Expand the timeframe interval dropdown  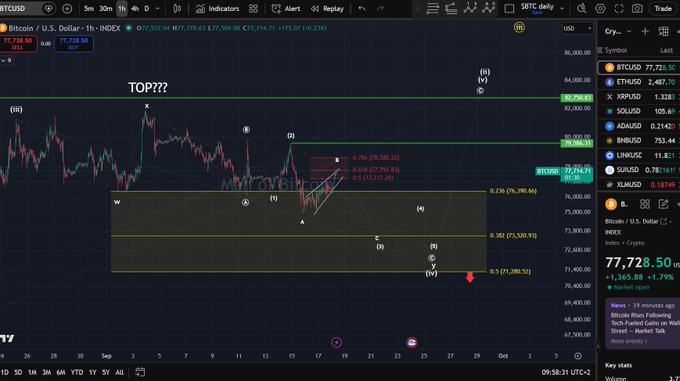coord(157,8)
